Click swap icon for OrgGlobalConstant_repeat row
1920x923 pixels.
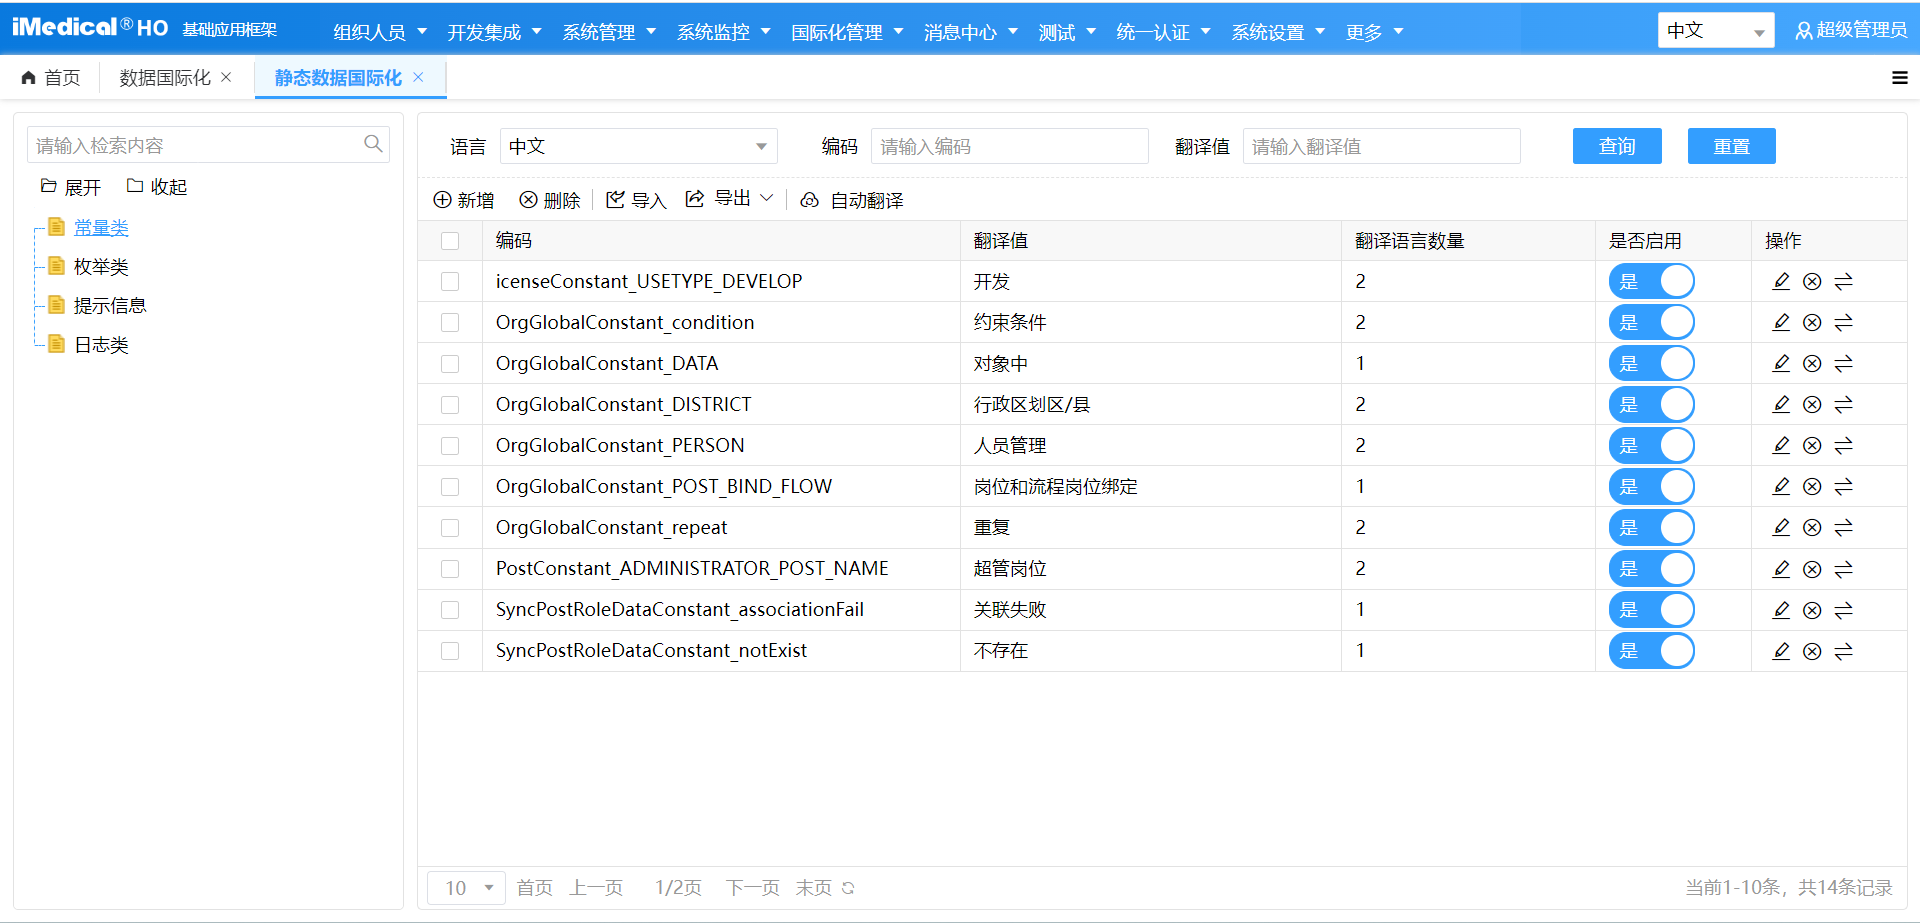point(1844,528)
